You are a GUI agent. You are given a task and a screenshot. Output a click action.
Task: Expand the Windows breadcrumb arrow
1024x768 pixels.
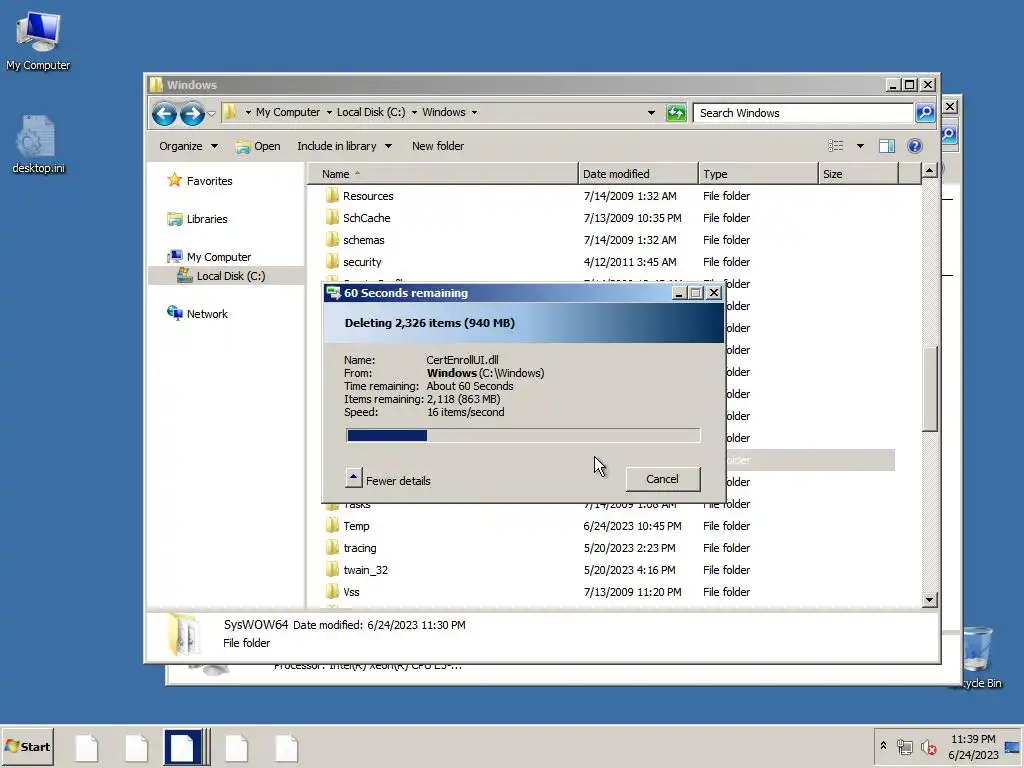(474, 112)
